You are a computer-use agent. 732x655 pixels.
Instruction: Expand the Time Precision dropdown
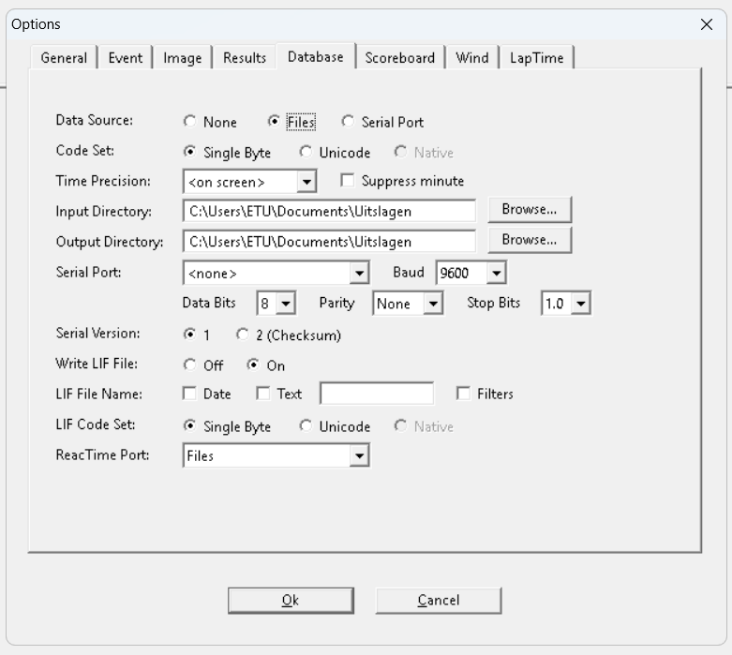307,182
